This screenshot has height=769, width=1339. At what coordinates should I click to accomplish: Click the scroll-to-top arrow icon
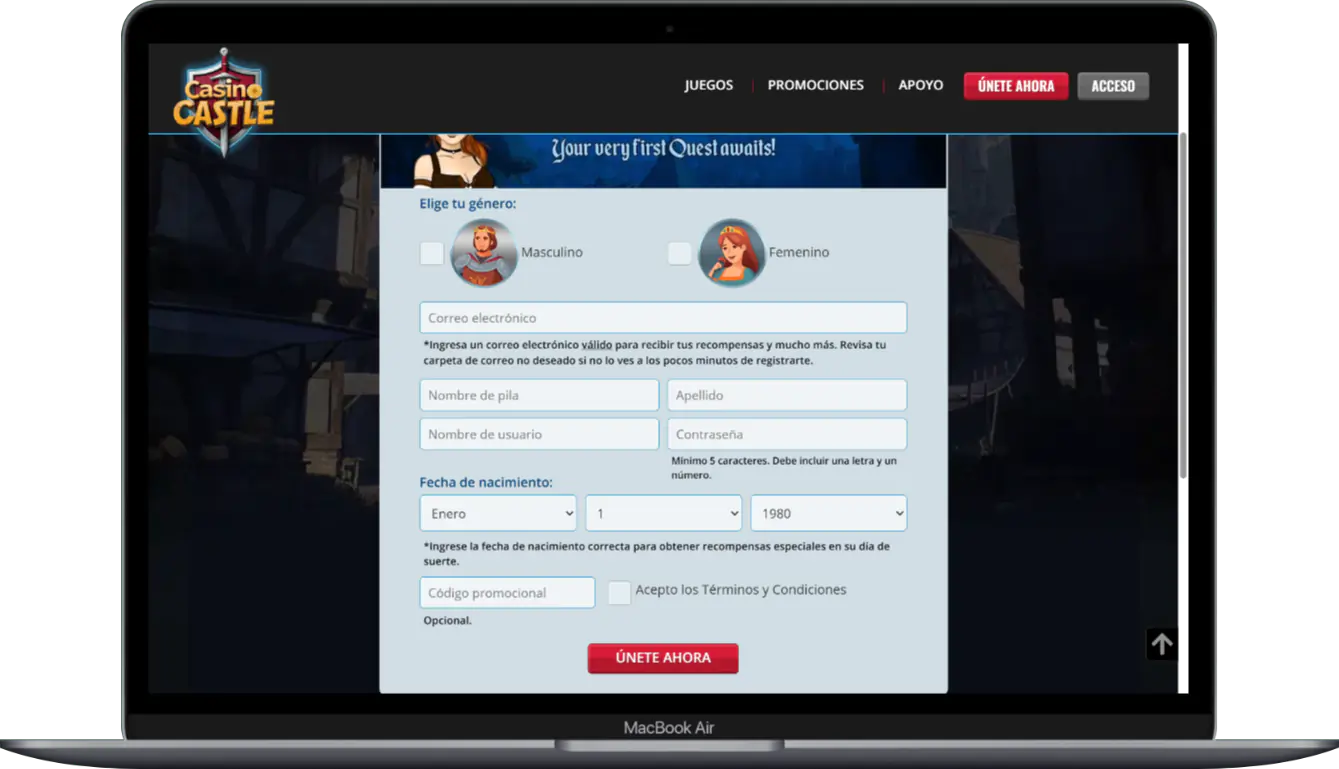[x=1161, y=645]
